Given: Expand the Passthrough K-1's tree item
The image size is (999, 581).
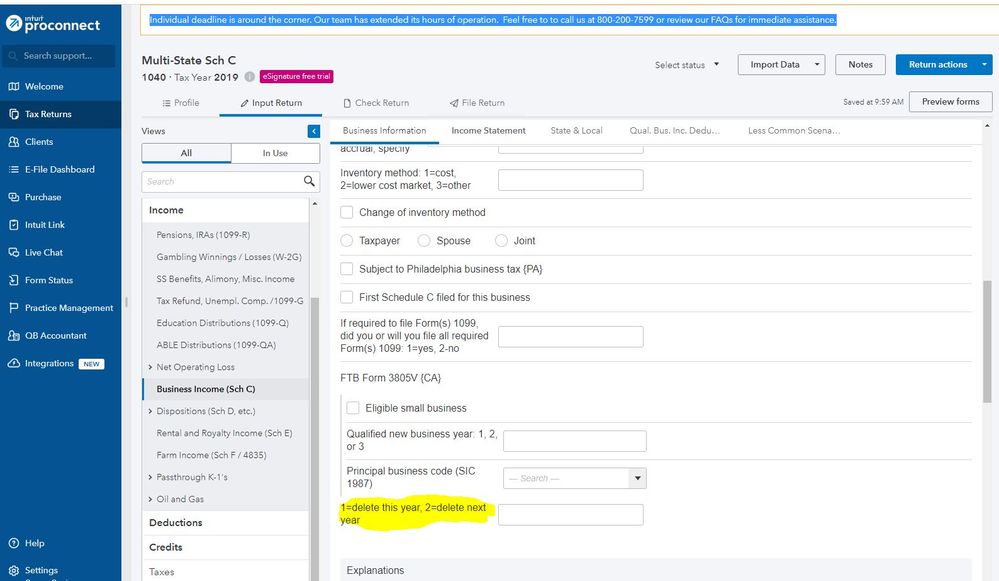Looking at the screenshot, I should tap(150, 477).
